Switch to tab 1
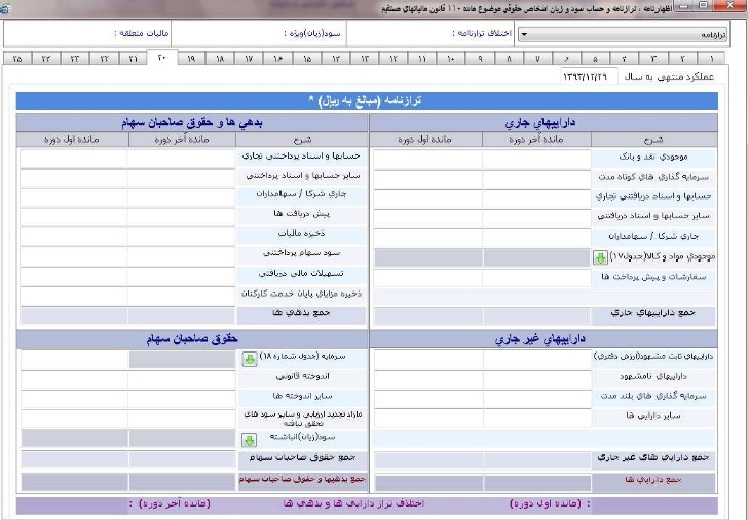The height and width of the screenshot is (520, 748). pyautogui.click(x=711, y=59)
